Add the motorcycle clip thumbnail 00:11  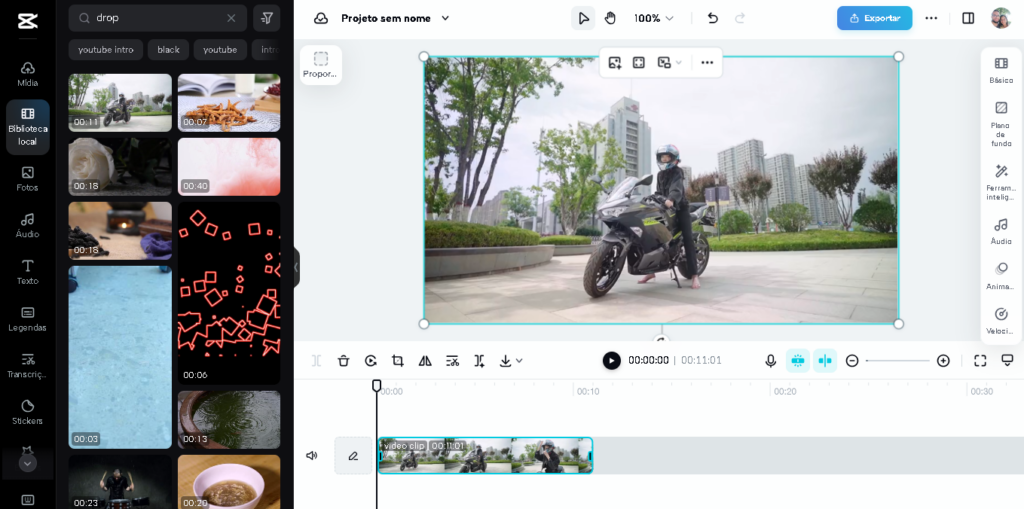[x=120, y=103]
